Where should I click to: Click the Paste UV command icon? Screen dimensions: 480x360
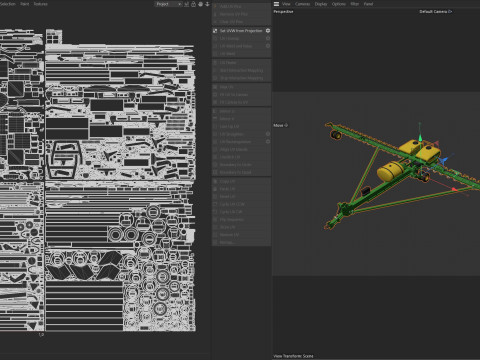[x=215, y=189]
